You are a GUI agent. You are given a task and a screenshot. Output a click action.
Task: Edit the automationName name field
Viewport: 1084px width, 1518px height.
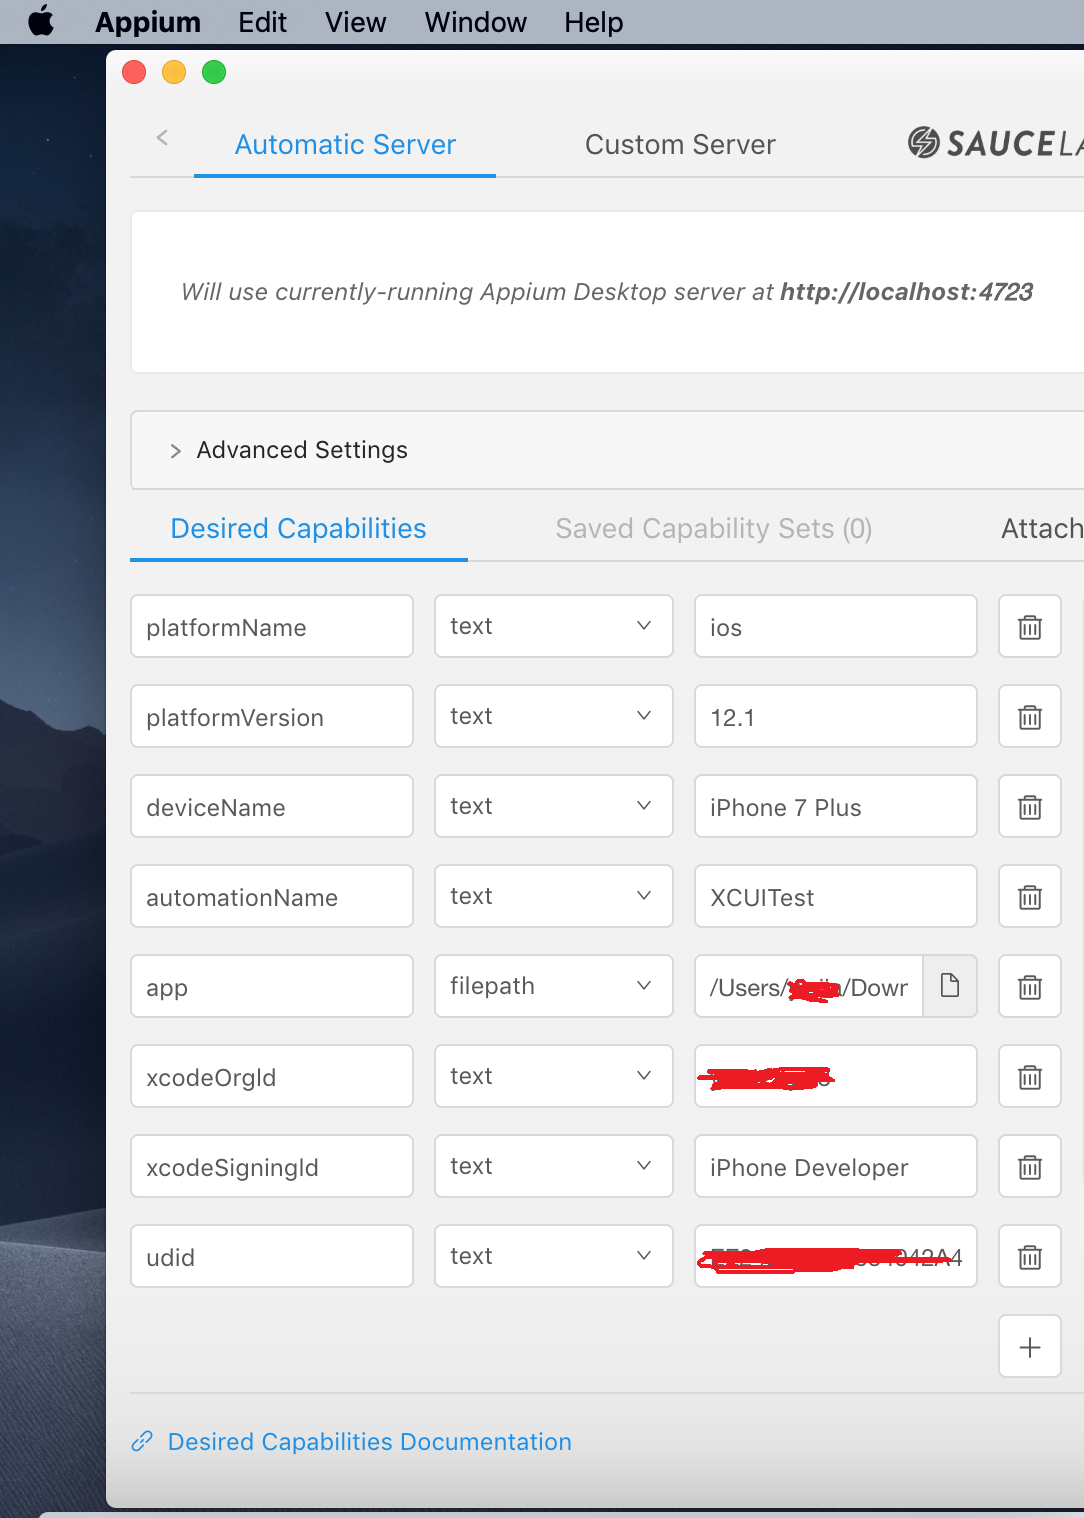[x=272, y=897]
